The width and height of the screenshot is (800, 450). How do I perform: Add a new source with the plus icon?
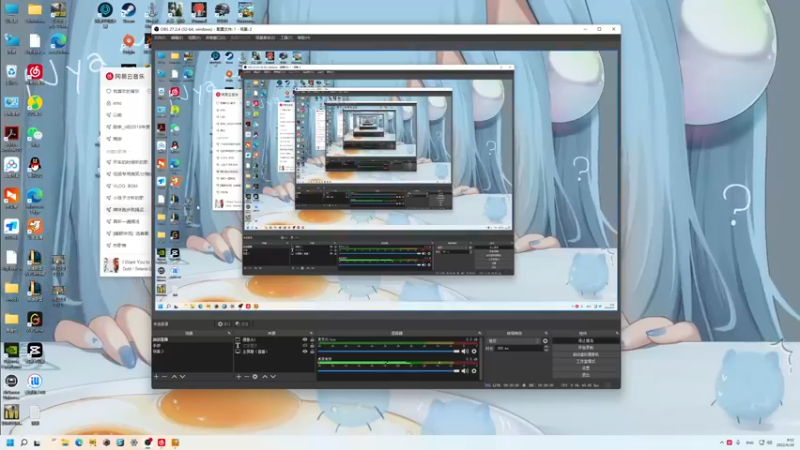pyautogui.click(x=238, y=377)
